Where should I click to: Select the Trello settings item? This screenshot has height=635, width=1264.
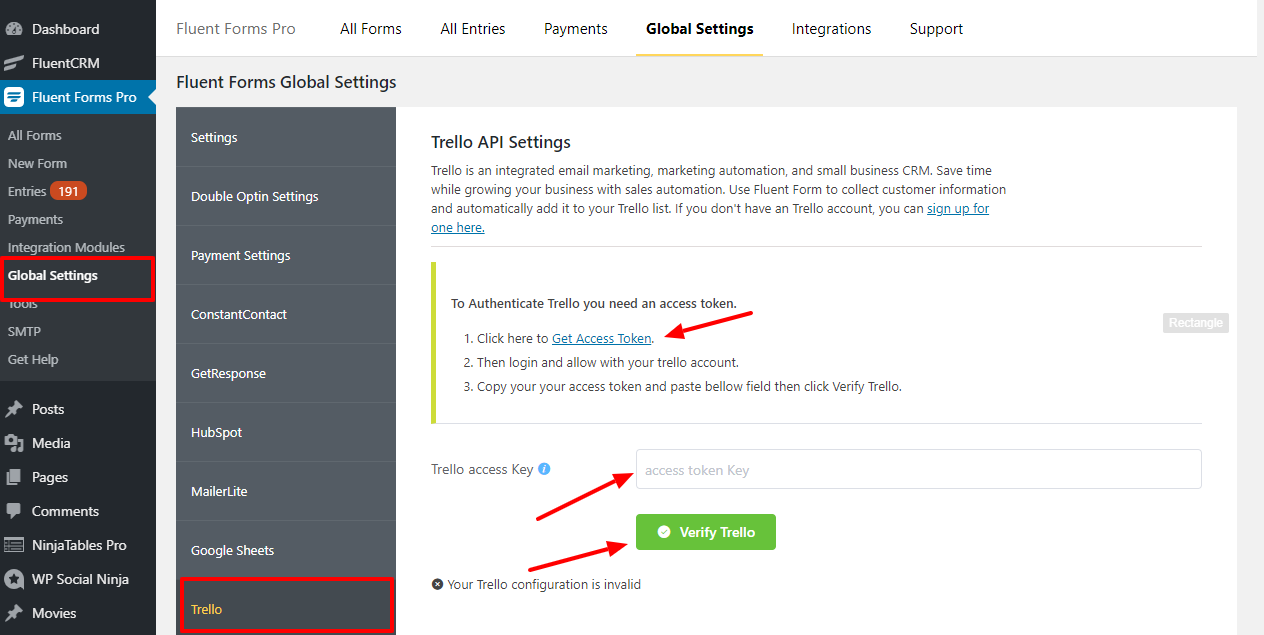coord(286,609)
